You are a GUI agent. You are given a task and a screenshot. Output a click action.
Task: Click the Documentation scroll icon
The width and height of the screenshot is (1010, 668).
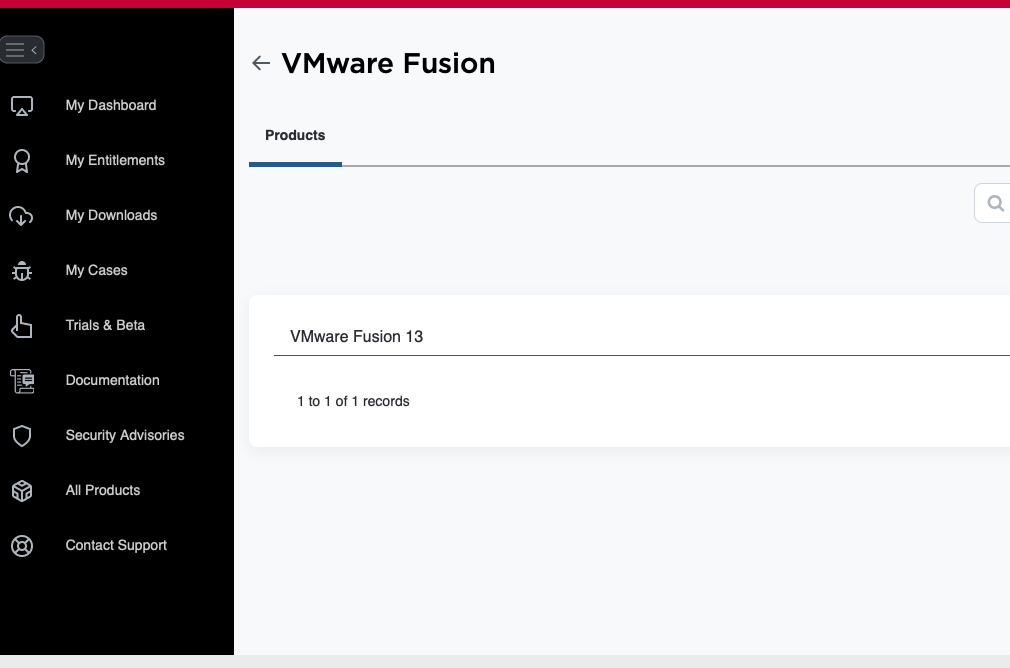[22, 381]
